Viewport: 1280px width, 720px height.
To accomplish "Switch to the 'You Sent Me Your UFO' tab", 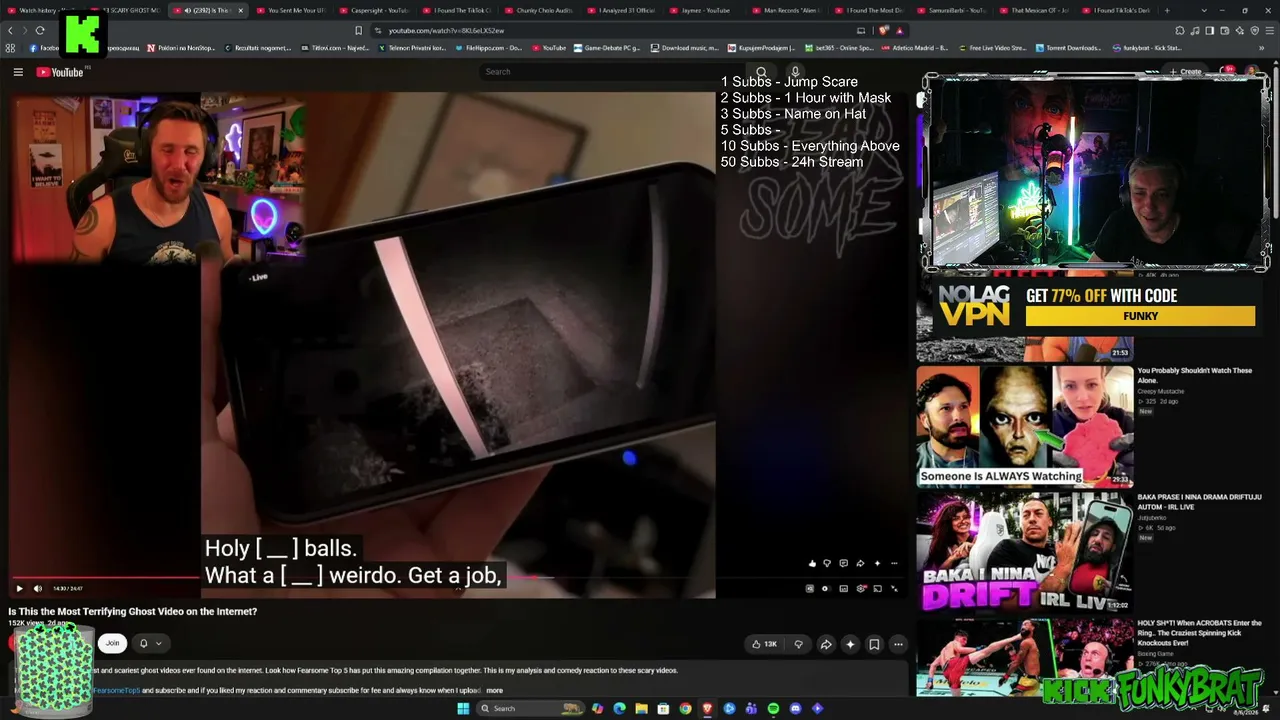I will pyautogui.click(x=290, y=10).
